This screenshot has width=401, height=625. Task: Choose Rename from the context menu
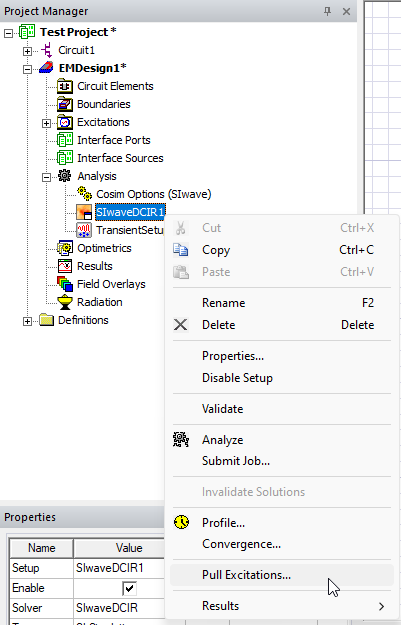[x=282, y=303]
